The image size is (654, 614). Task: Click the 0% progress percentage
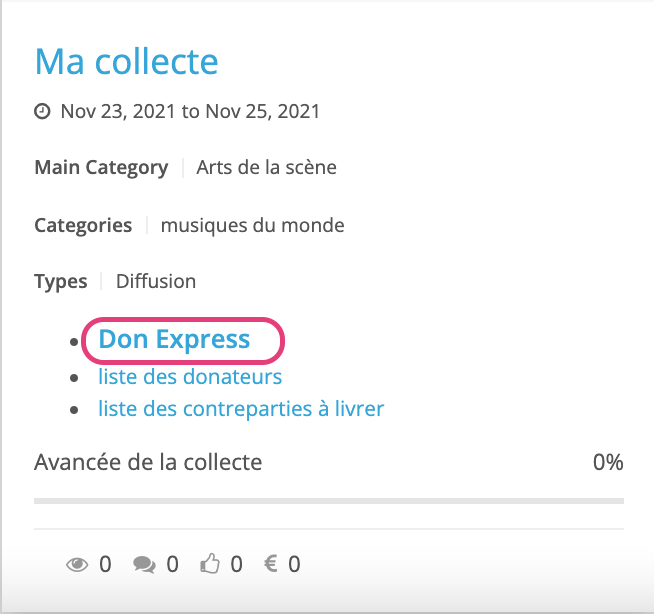pos(608,462)
